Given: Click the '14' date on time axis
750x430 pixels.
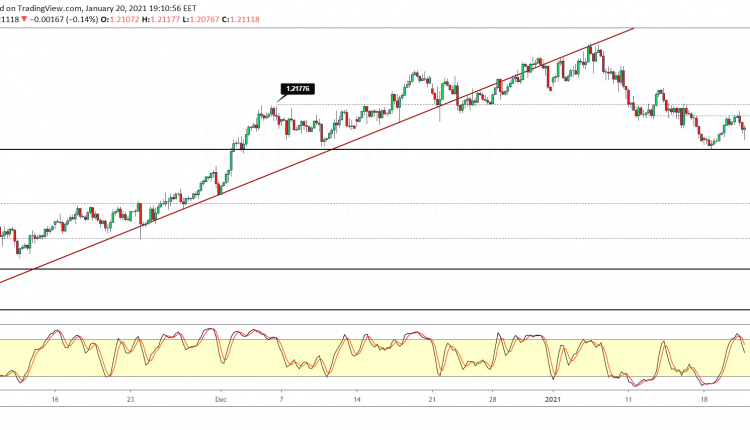Looking at the screenshot, I should (357, 399).
